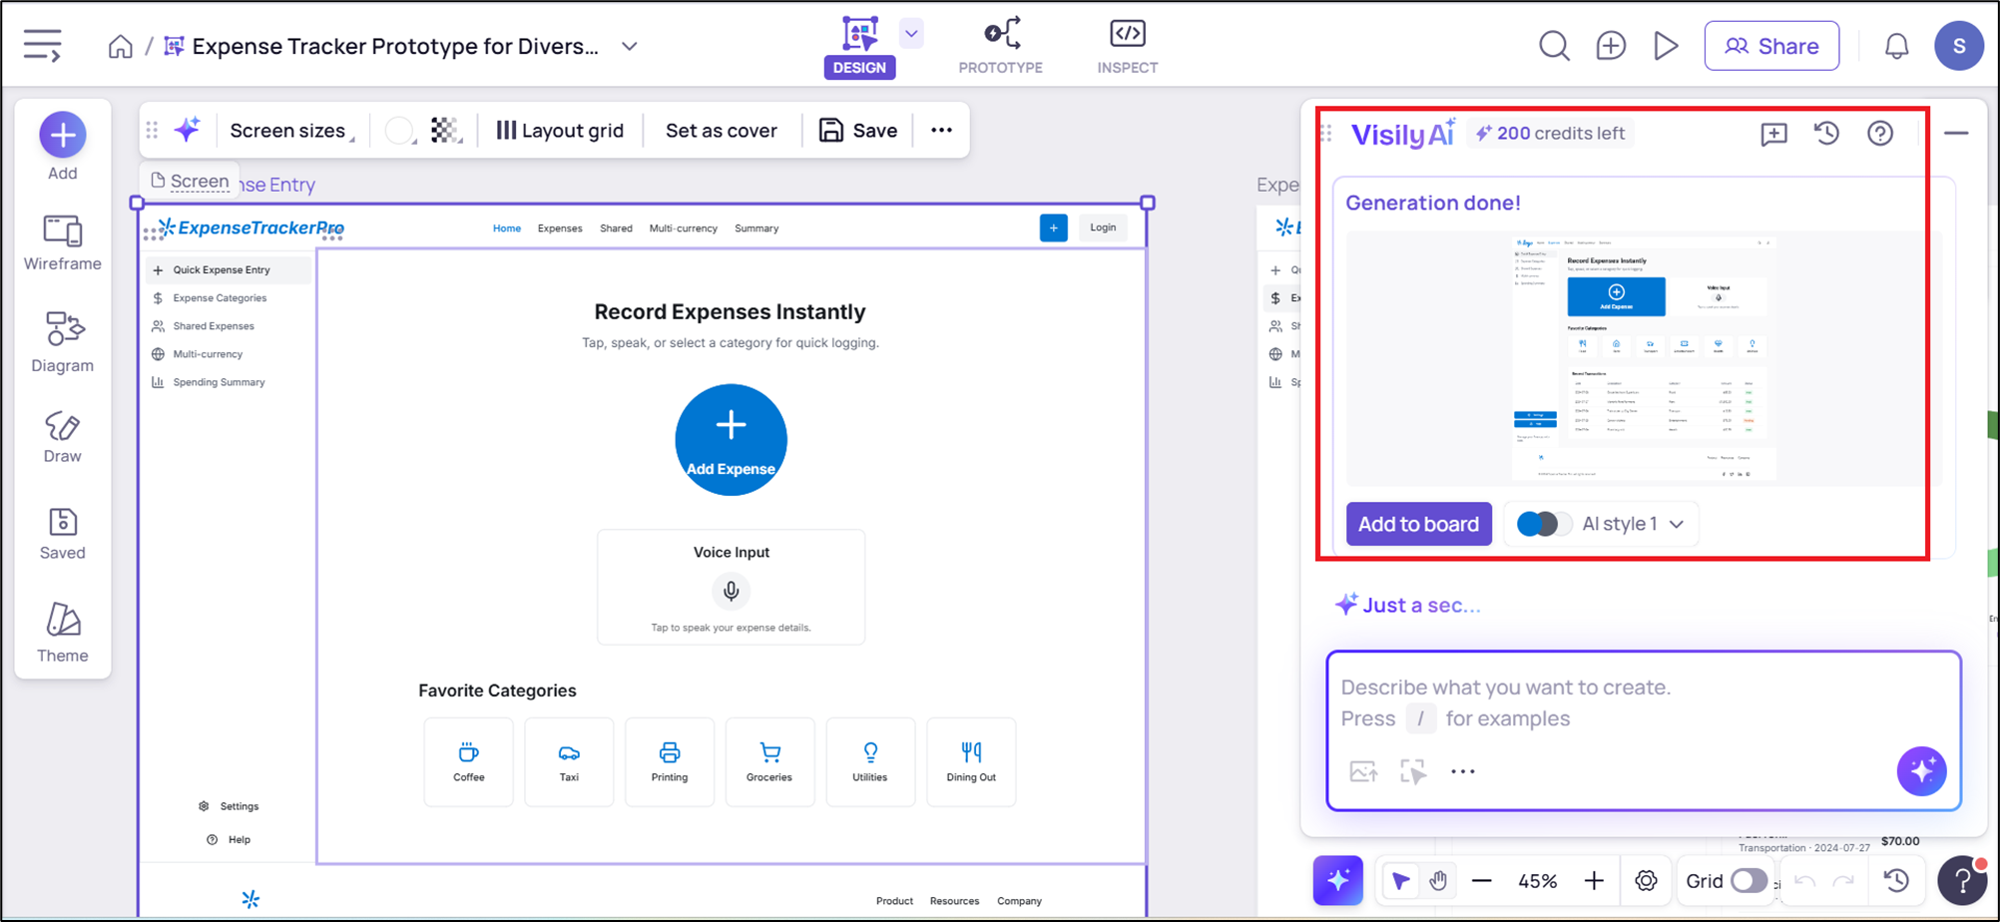Viewport: 2000px width, 922px height.
Task: Attach an image to the AI prompt
Action: coord(1364,771)
